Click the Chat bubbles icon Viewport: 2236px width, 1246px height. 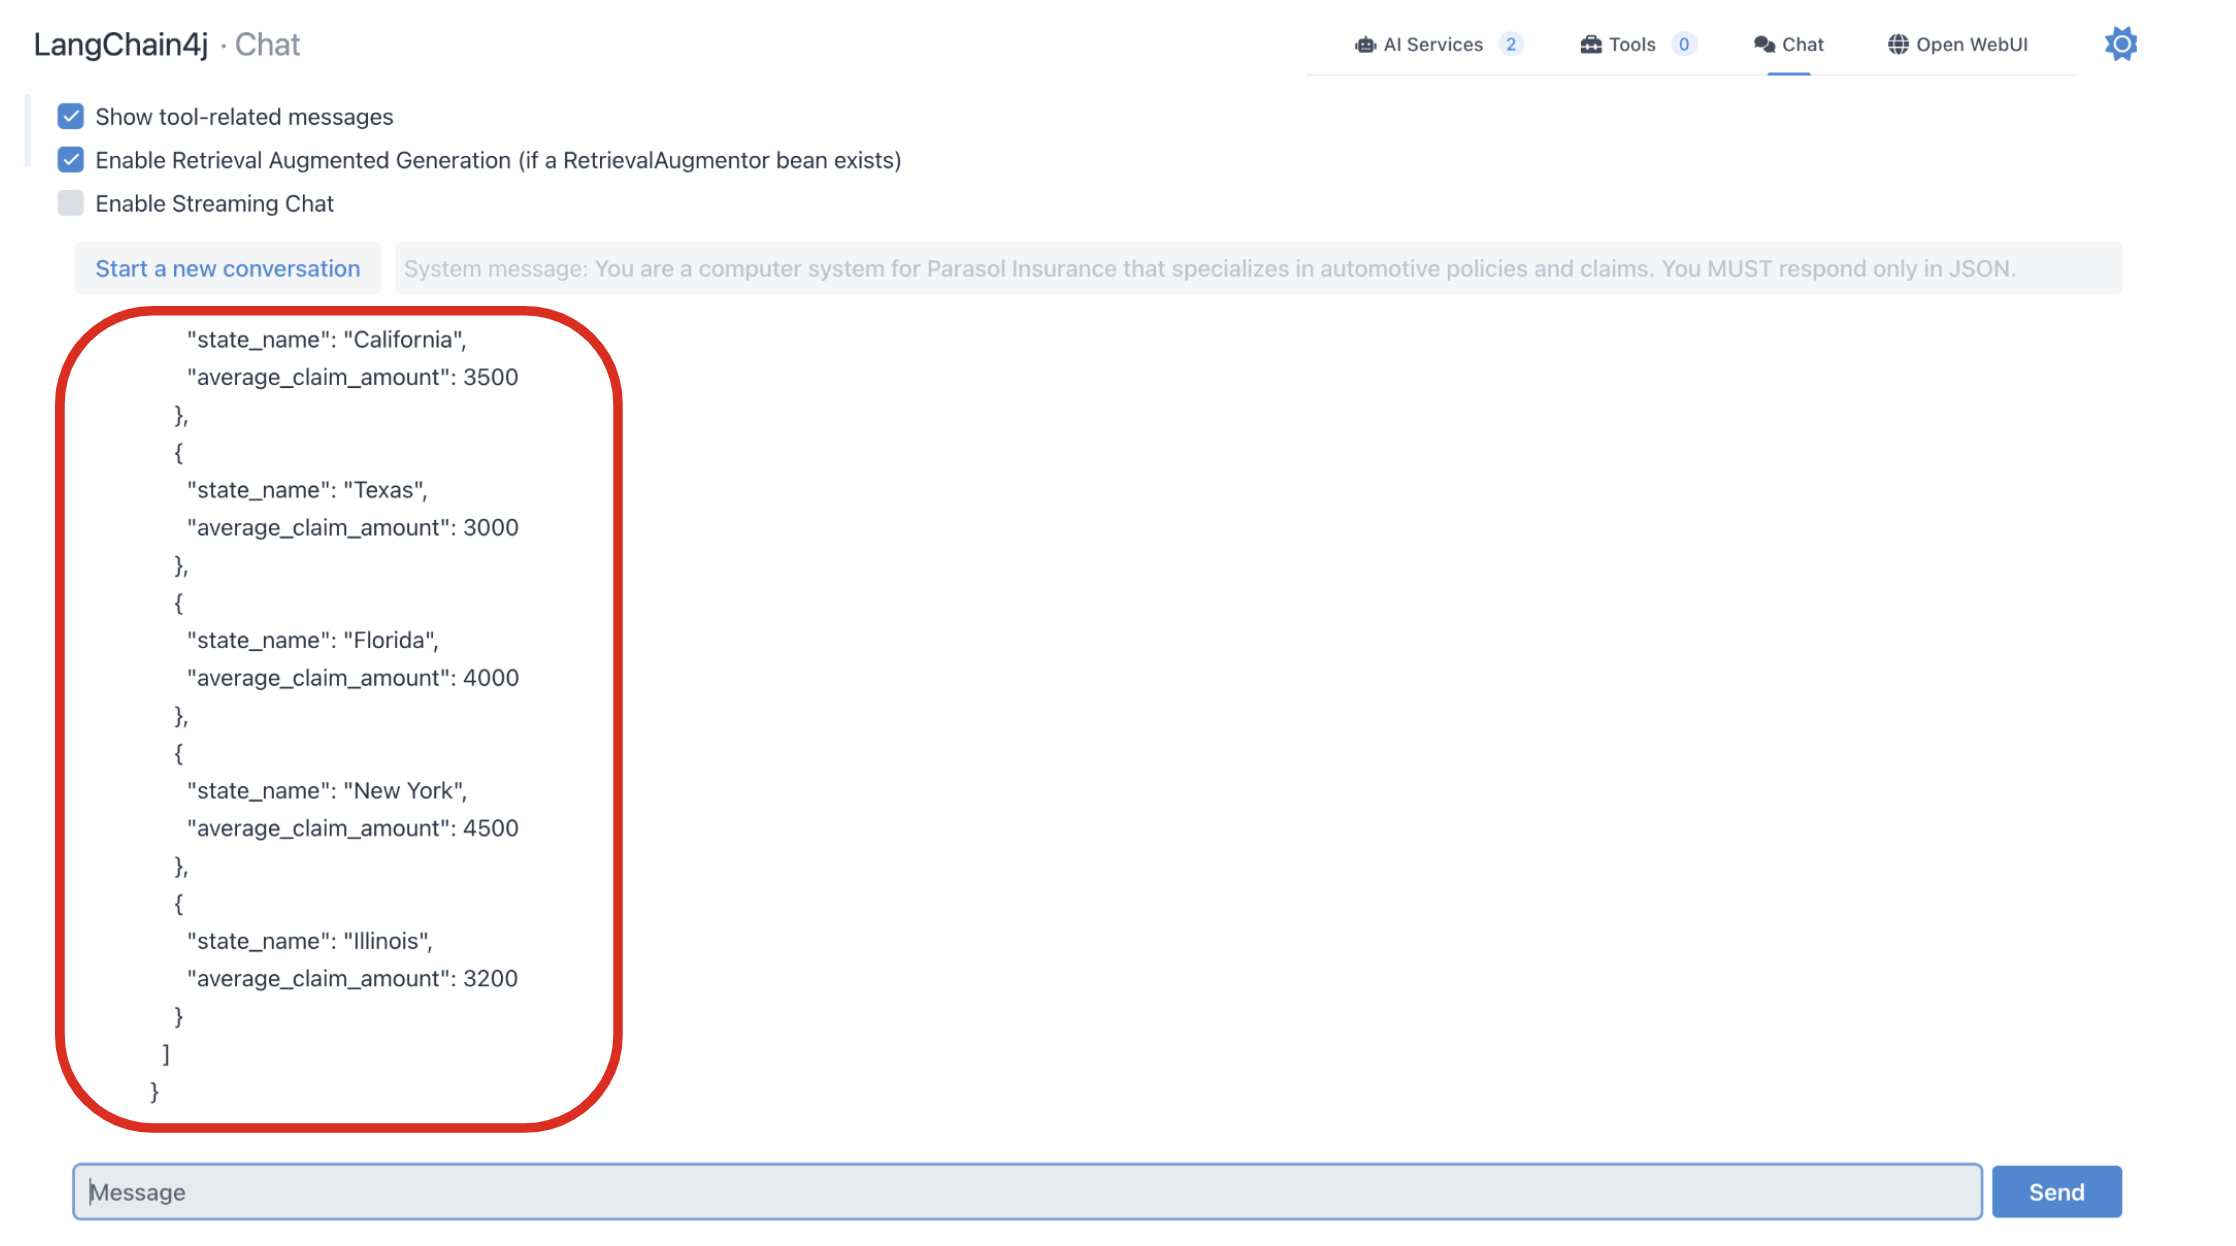point(1764,45)
